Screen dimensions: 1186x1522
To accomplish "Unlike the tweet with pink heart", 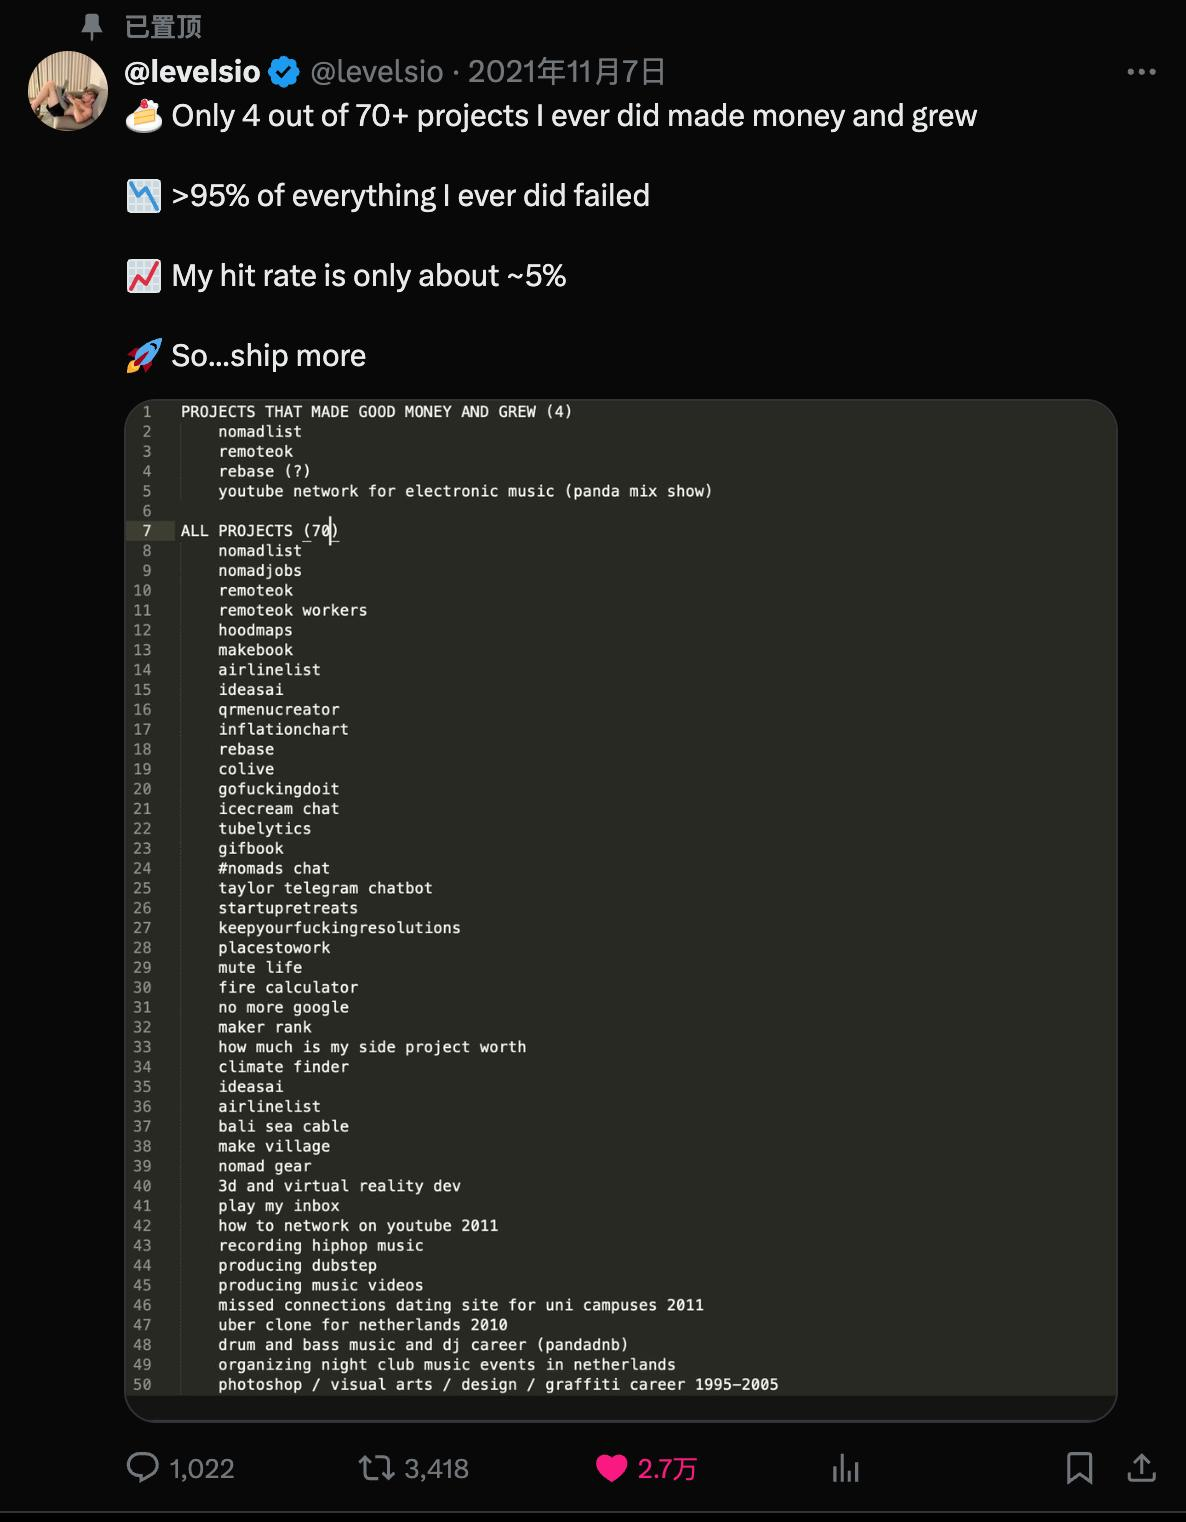I will point(611,1468).
